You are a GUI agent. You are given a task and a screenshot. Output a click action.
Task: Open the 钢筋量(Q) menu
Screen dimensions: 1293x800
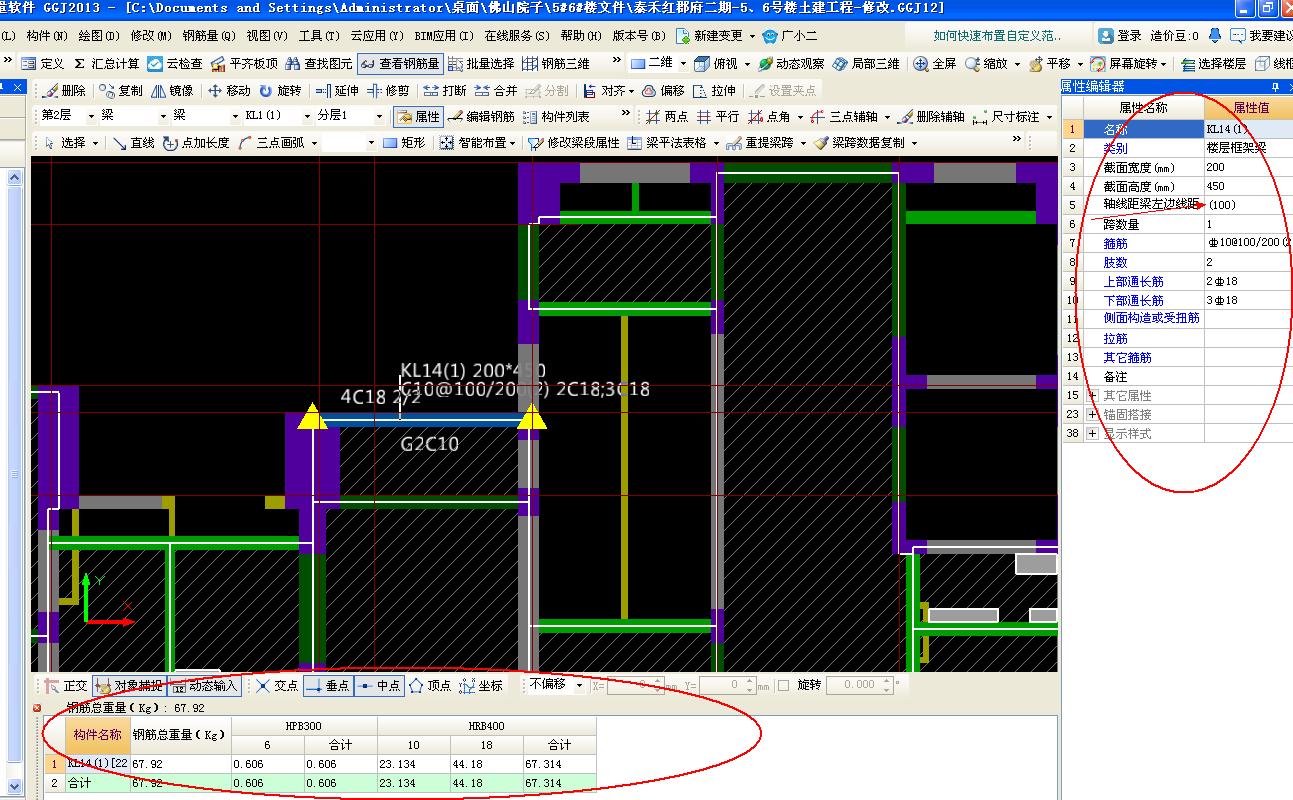pos(209,36)
